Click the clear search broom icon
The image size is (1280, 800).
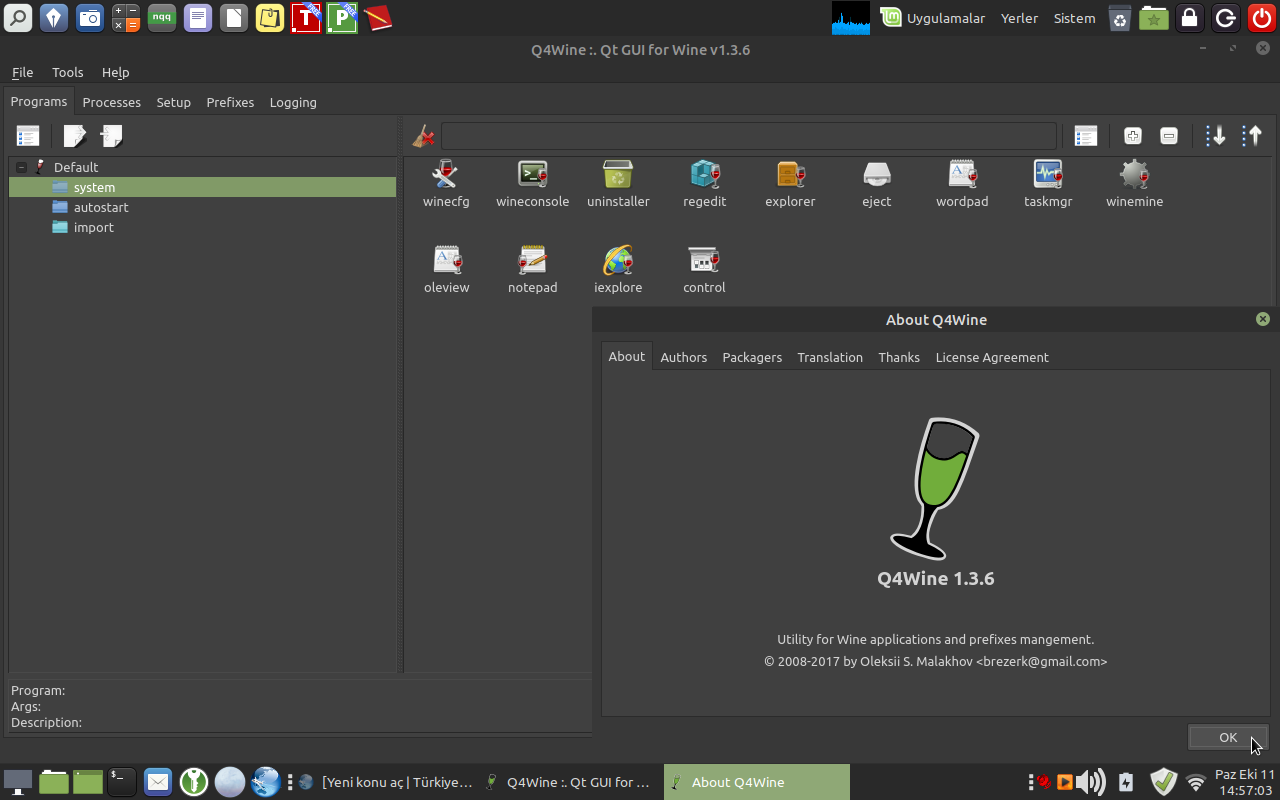423,136
